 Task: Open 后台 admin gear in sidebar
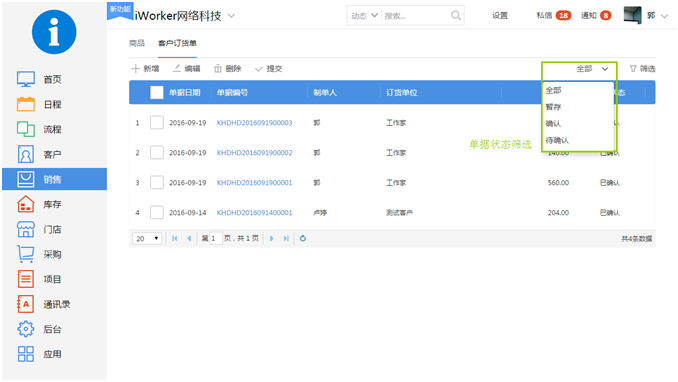pos(39,329)
